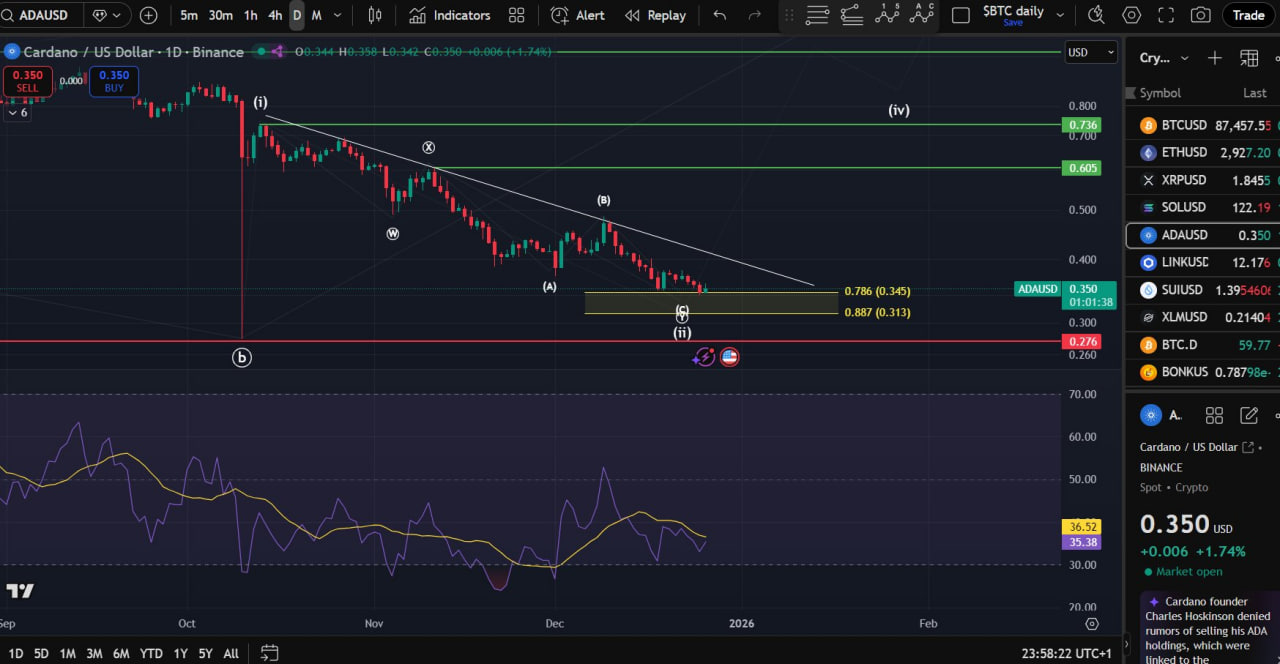1280x664 pixels.
Task: Click the Trade button
Action: pos(1247,15)
